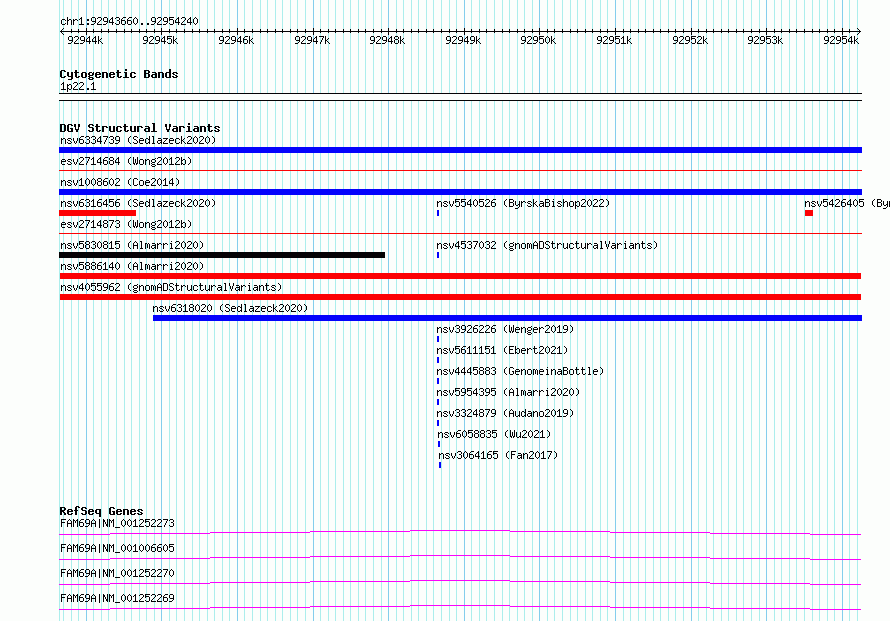Open variant nsv3926226 (Wenger2019) label
Image resolution: width=890 pixels, height=621 pixels.
(505, 329)
